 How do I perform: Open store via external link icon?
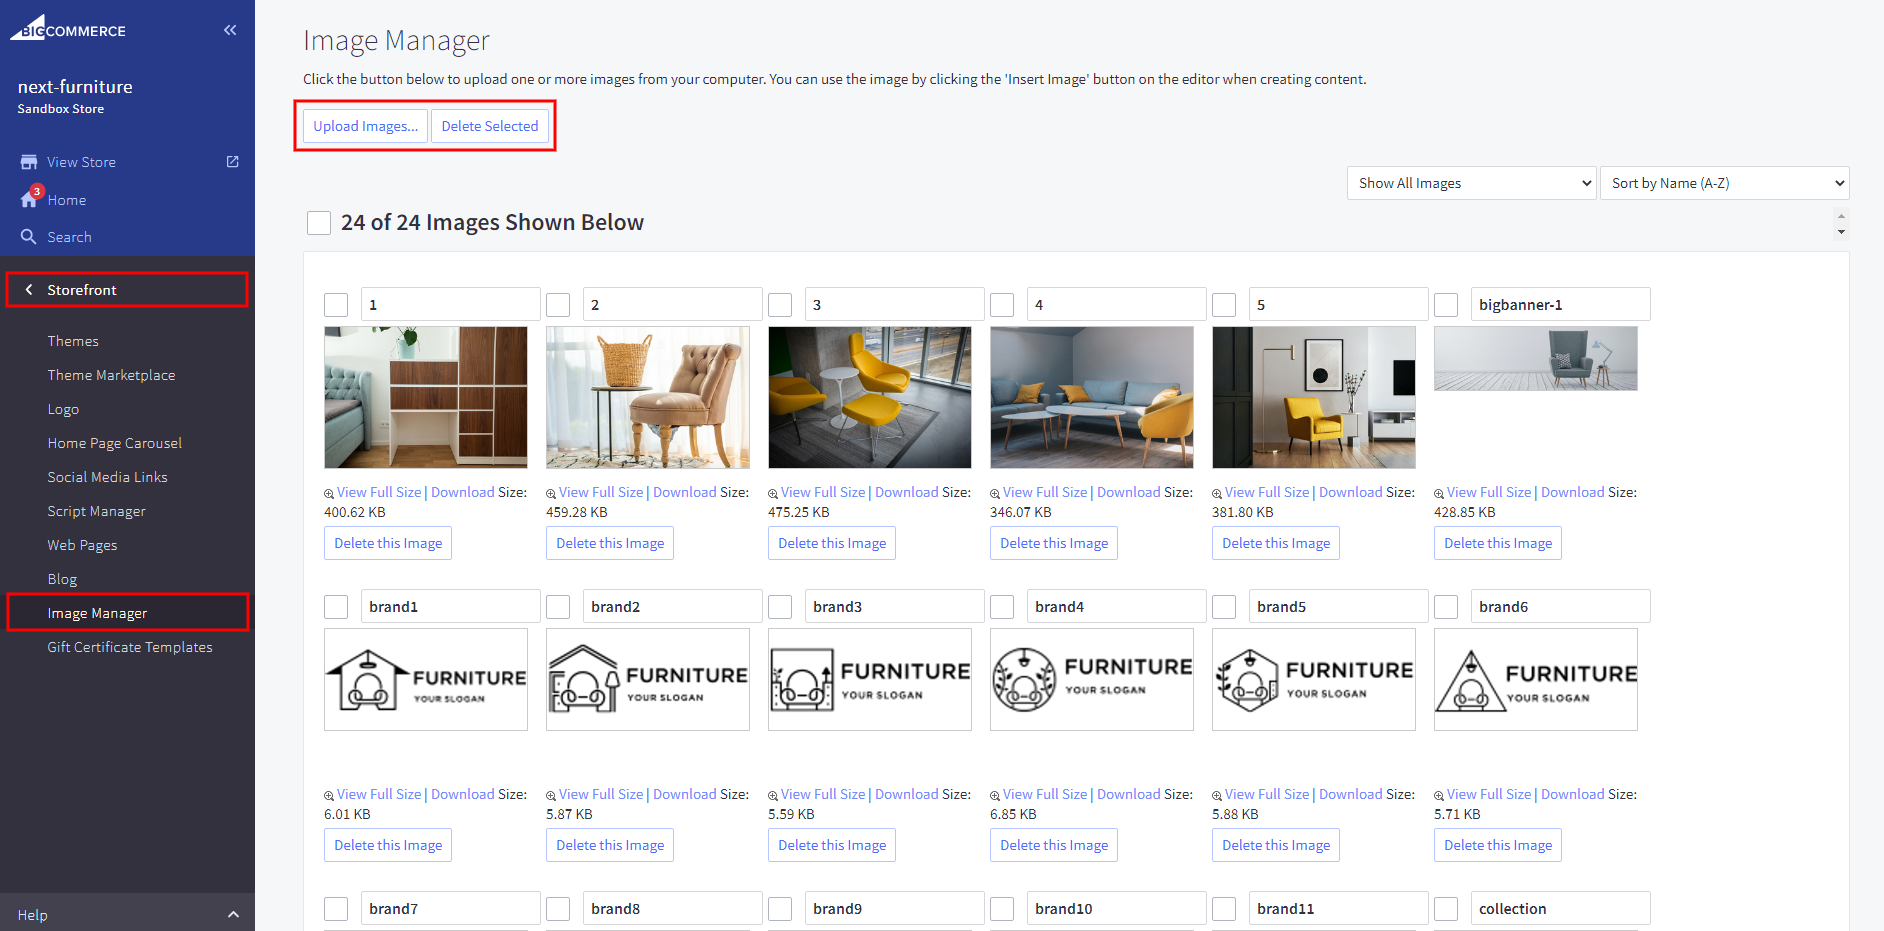[233, 162]
